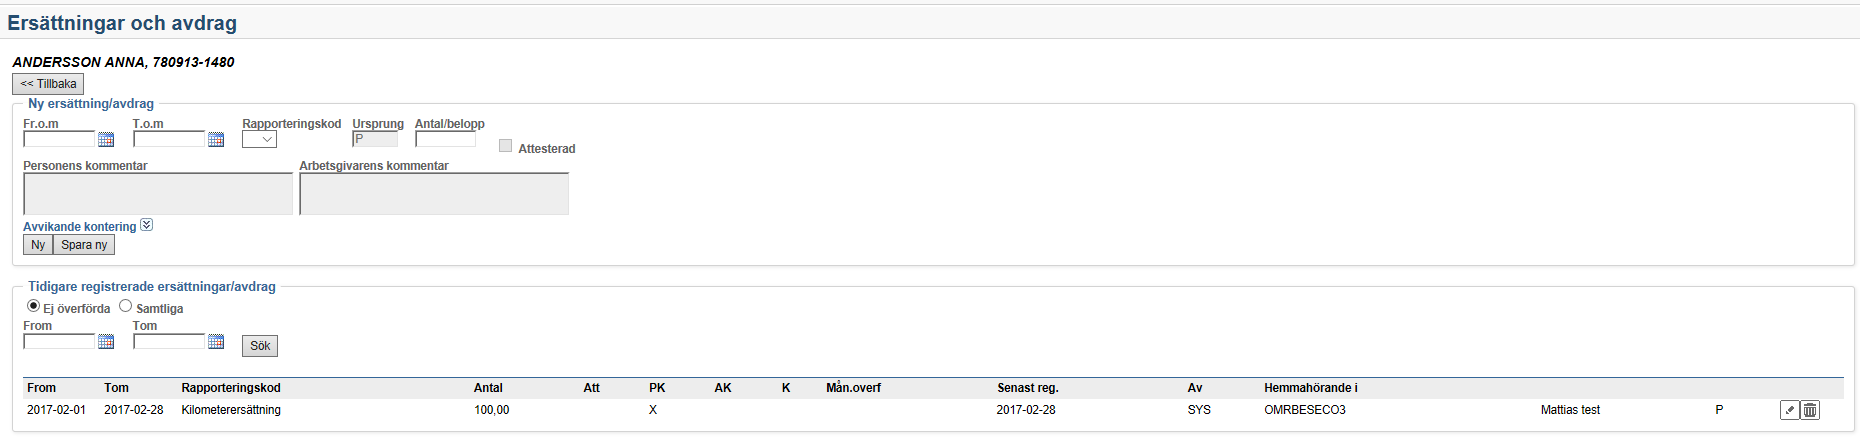This screenshot has width=1860, height=444.
Task: Click the Ny button
Action: (38, 245)
